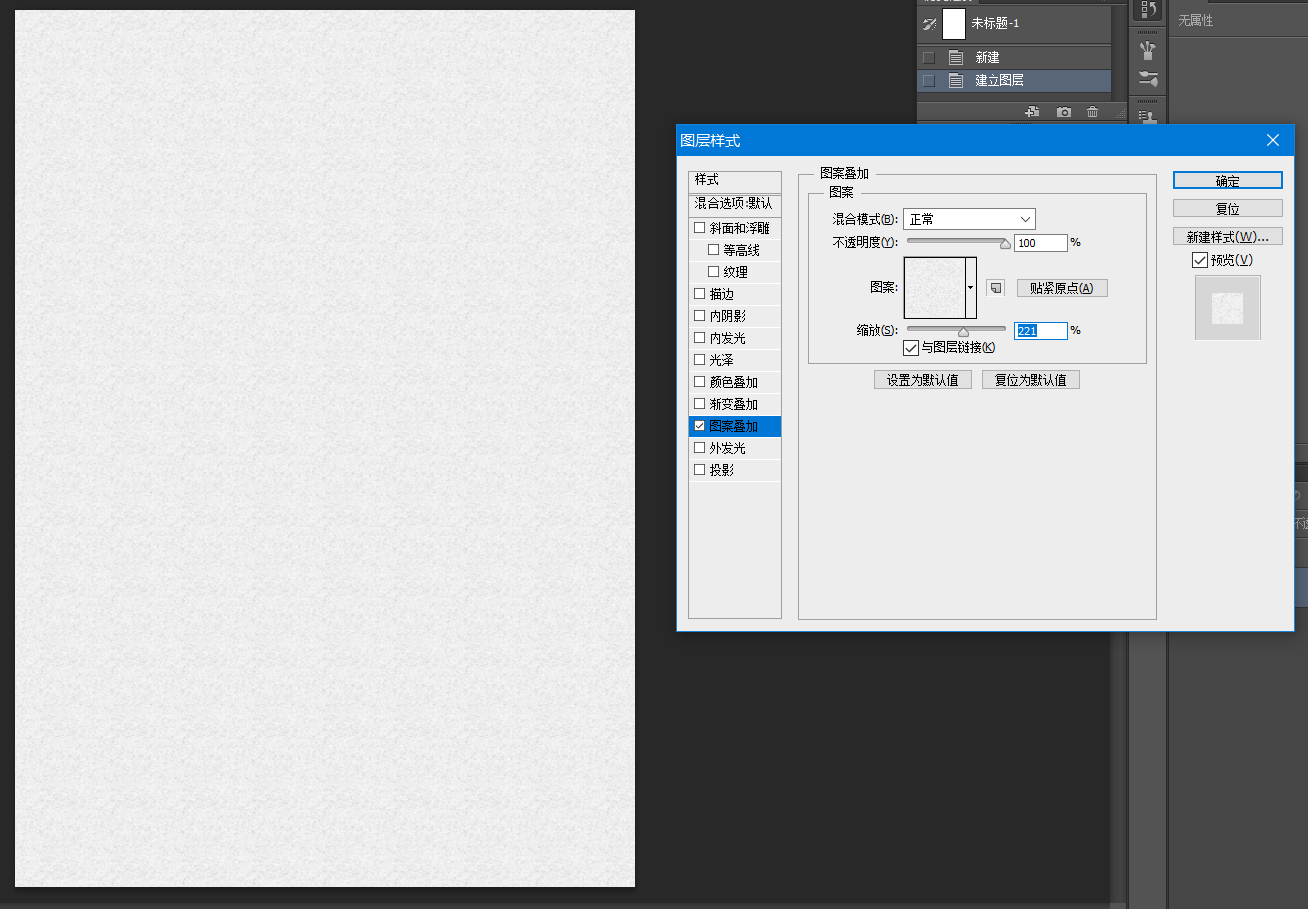Click the 图案 pattern swatch

935,288
